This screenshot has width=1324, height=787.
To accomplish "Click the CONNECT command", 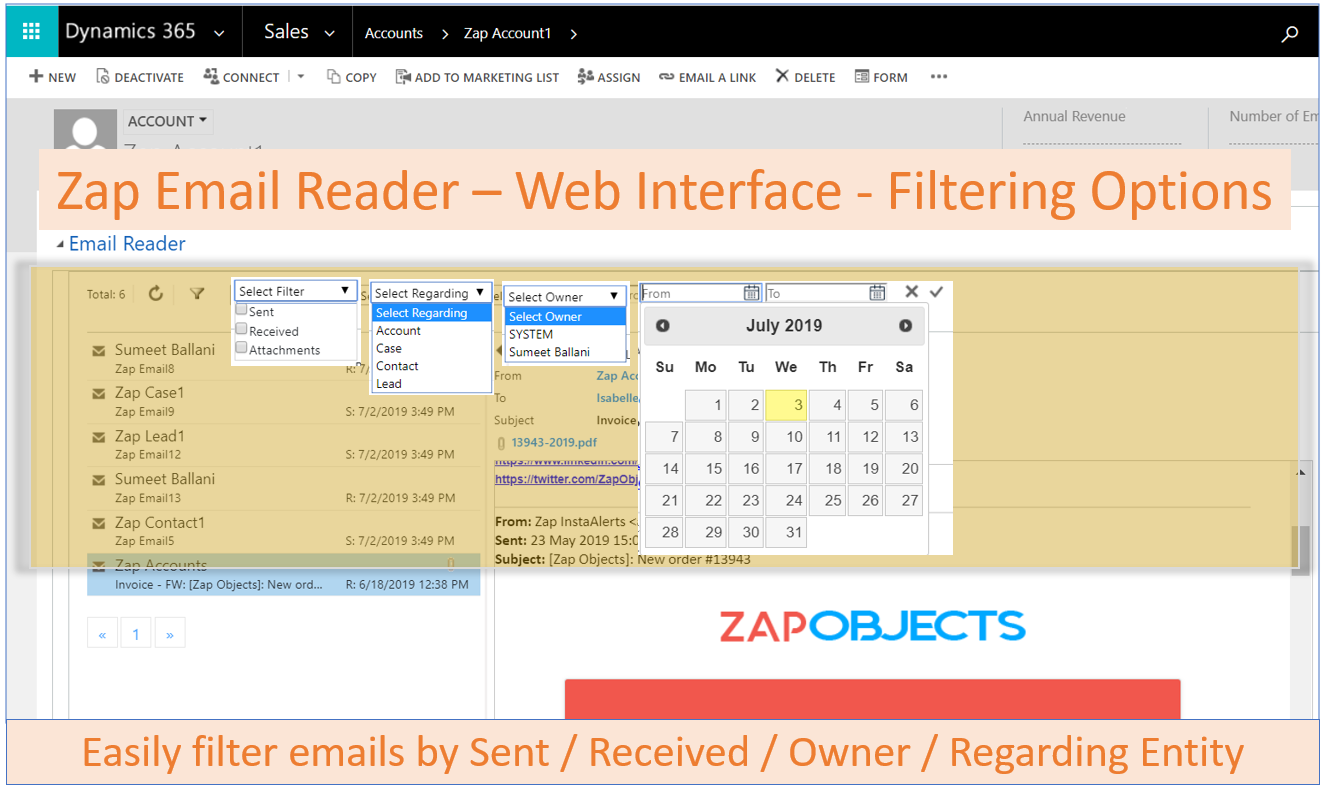I will point(241,77).
